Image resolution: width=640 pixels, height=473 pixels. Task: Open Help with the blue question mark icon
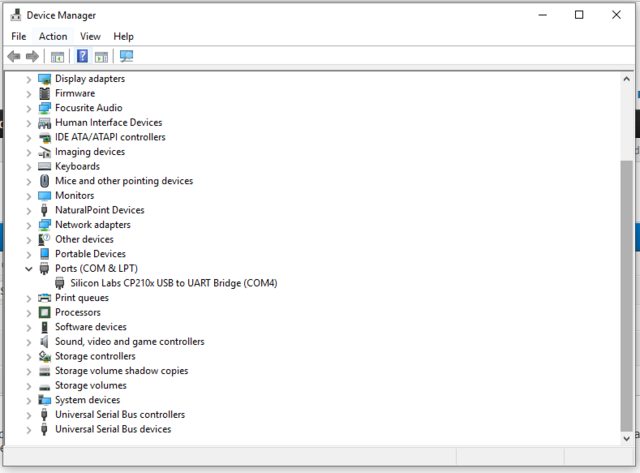[82, 56]
